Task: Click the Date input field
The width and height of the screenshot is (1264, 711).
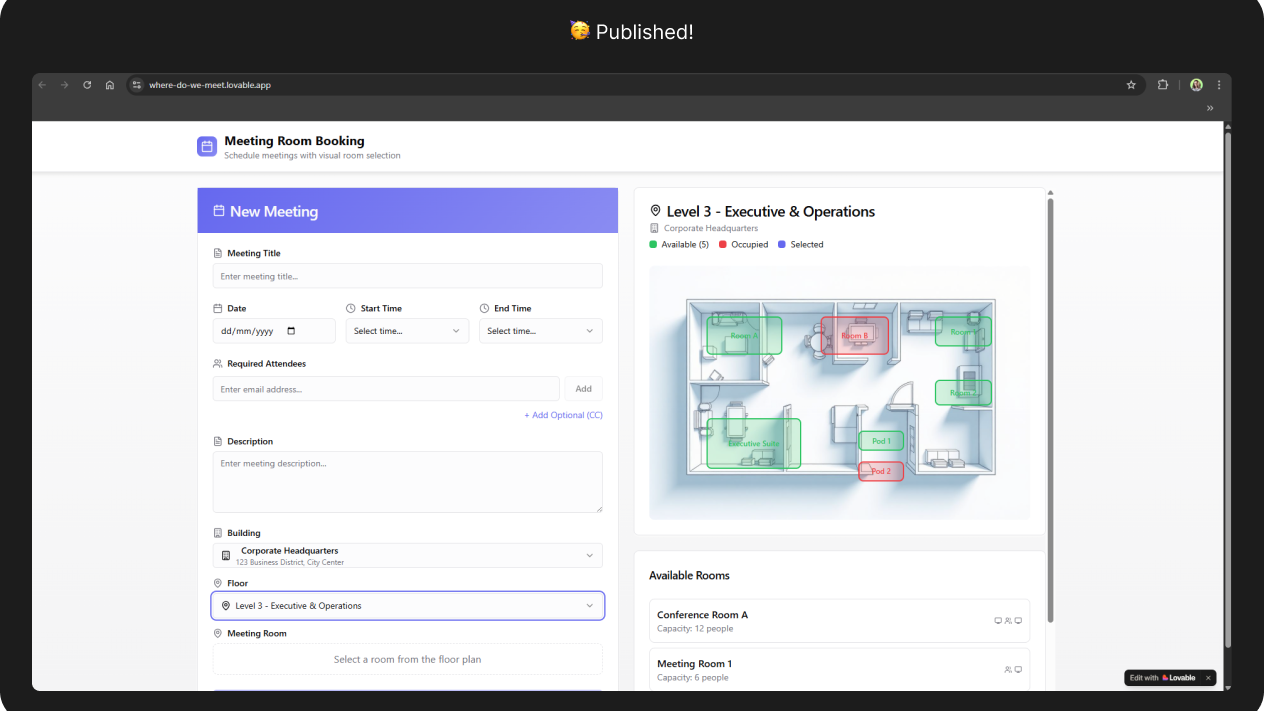Action: (x=274, y=331)
